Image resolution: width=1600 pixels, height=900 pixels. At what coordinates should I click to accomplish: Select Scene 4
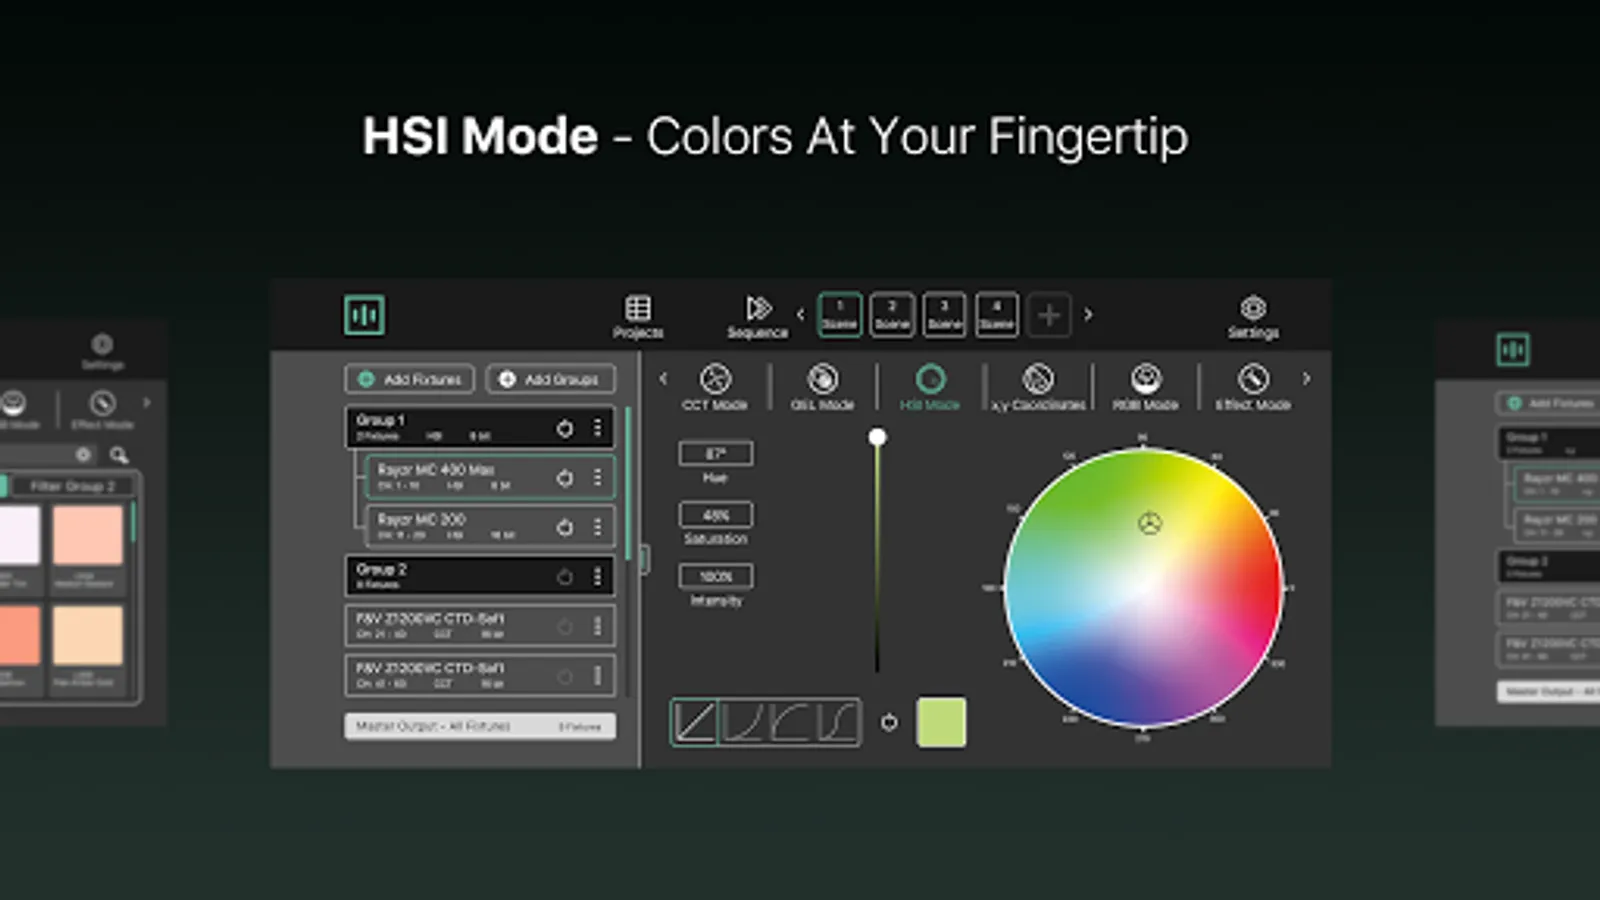pos(996,314)
